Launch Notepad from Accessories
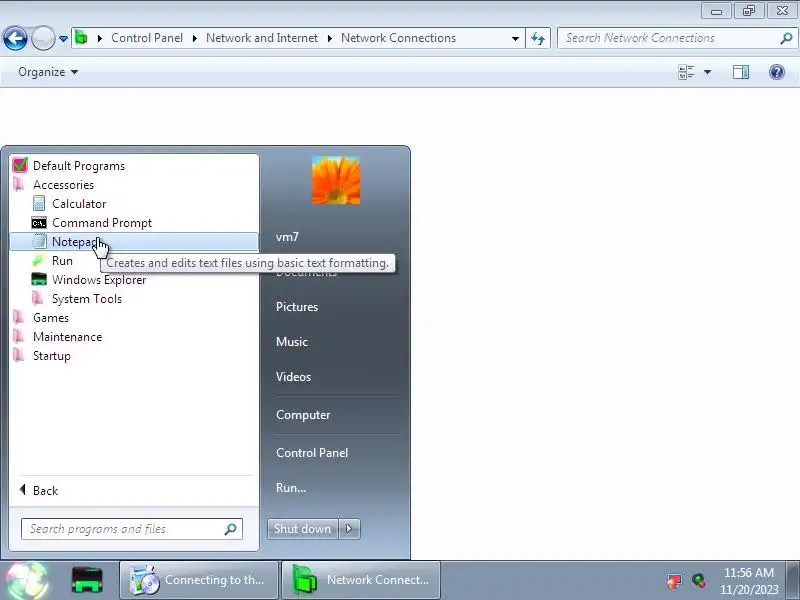This screenshot has width=800, height=600. (134, 242)
